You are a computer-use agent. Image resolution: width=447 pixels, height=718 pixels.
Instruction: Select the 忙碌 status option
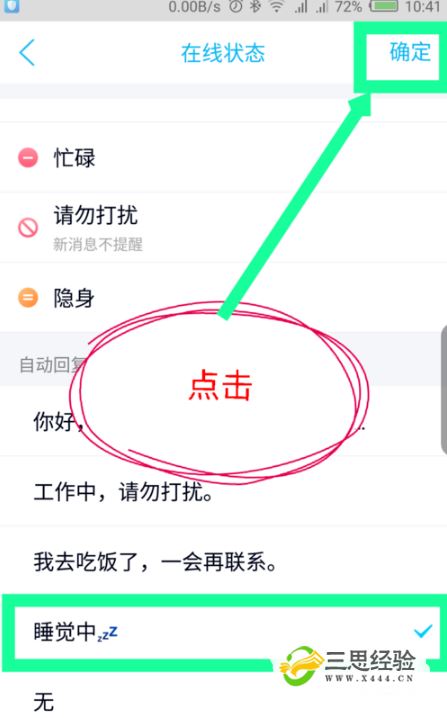coord(224,158)
